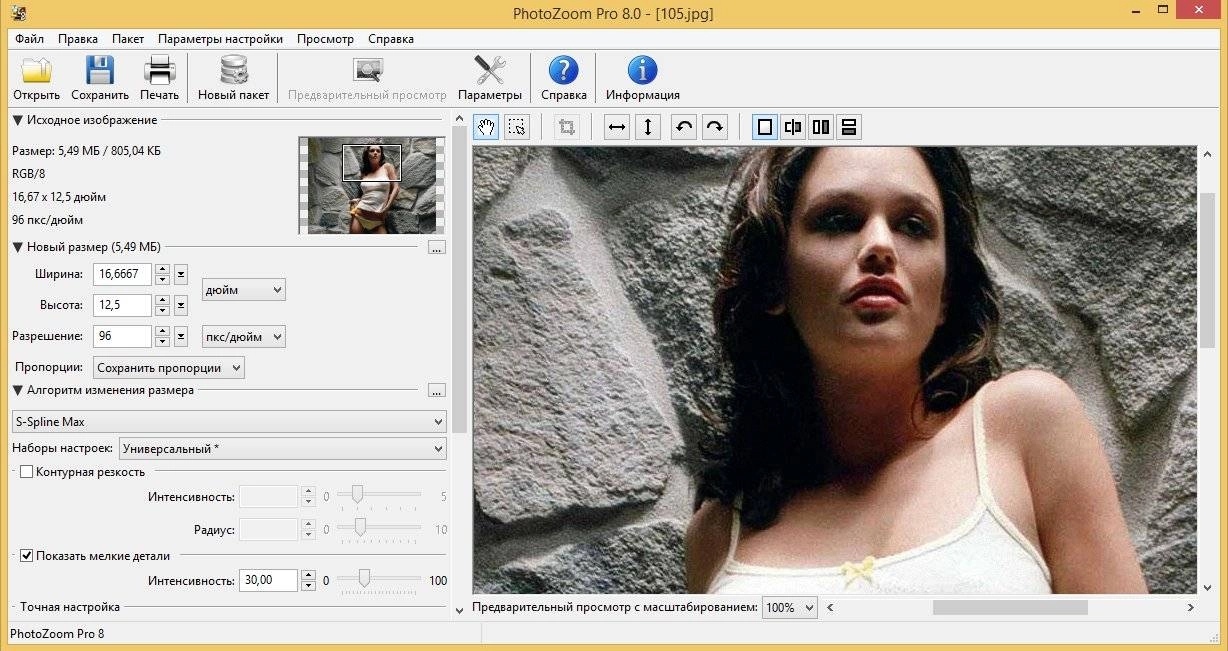The width and height of the screenshot is (1228, 651).
Task: Rotate image clockwise
Action: [714, 127]
